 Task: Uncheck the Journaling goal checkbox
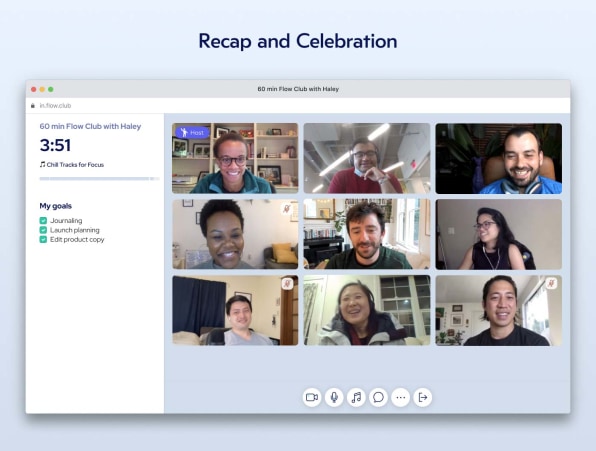point(43,220)
